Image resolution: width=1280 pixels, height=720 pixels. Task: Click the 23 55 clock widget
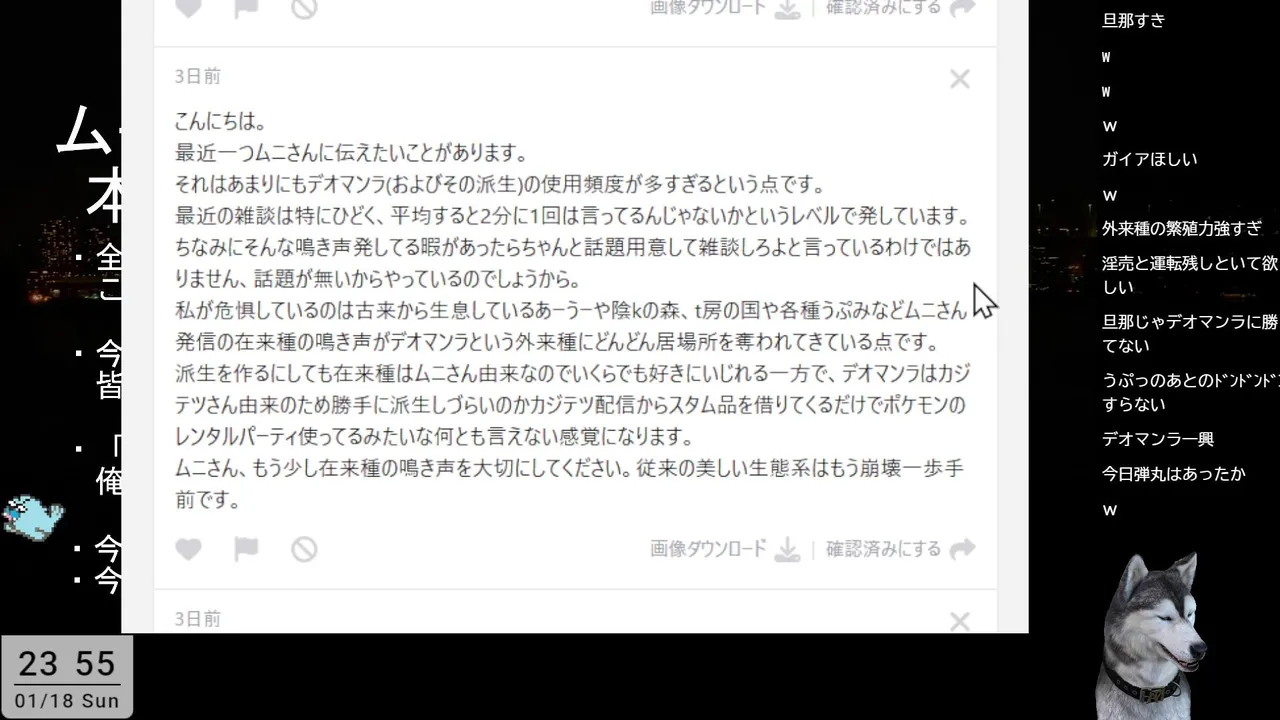(66, 676)
